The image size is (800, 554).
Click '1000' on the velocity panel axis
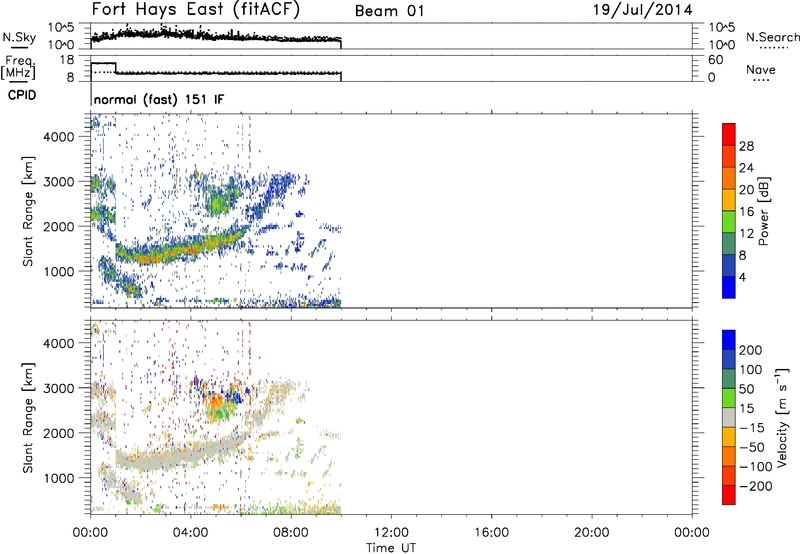[x=59, y=479]
